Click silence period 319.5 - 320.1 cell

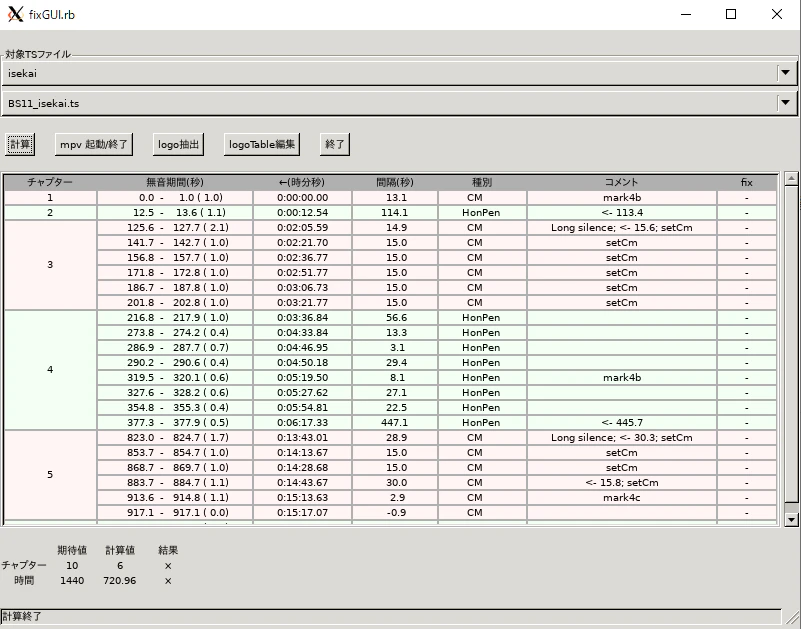(175, 378)
